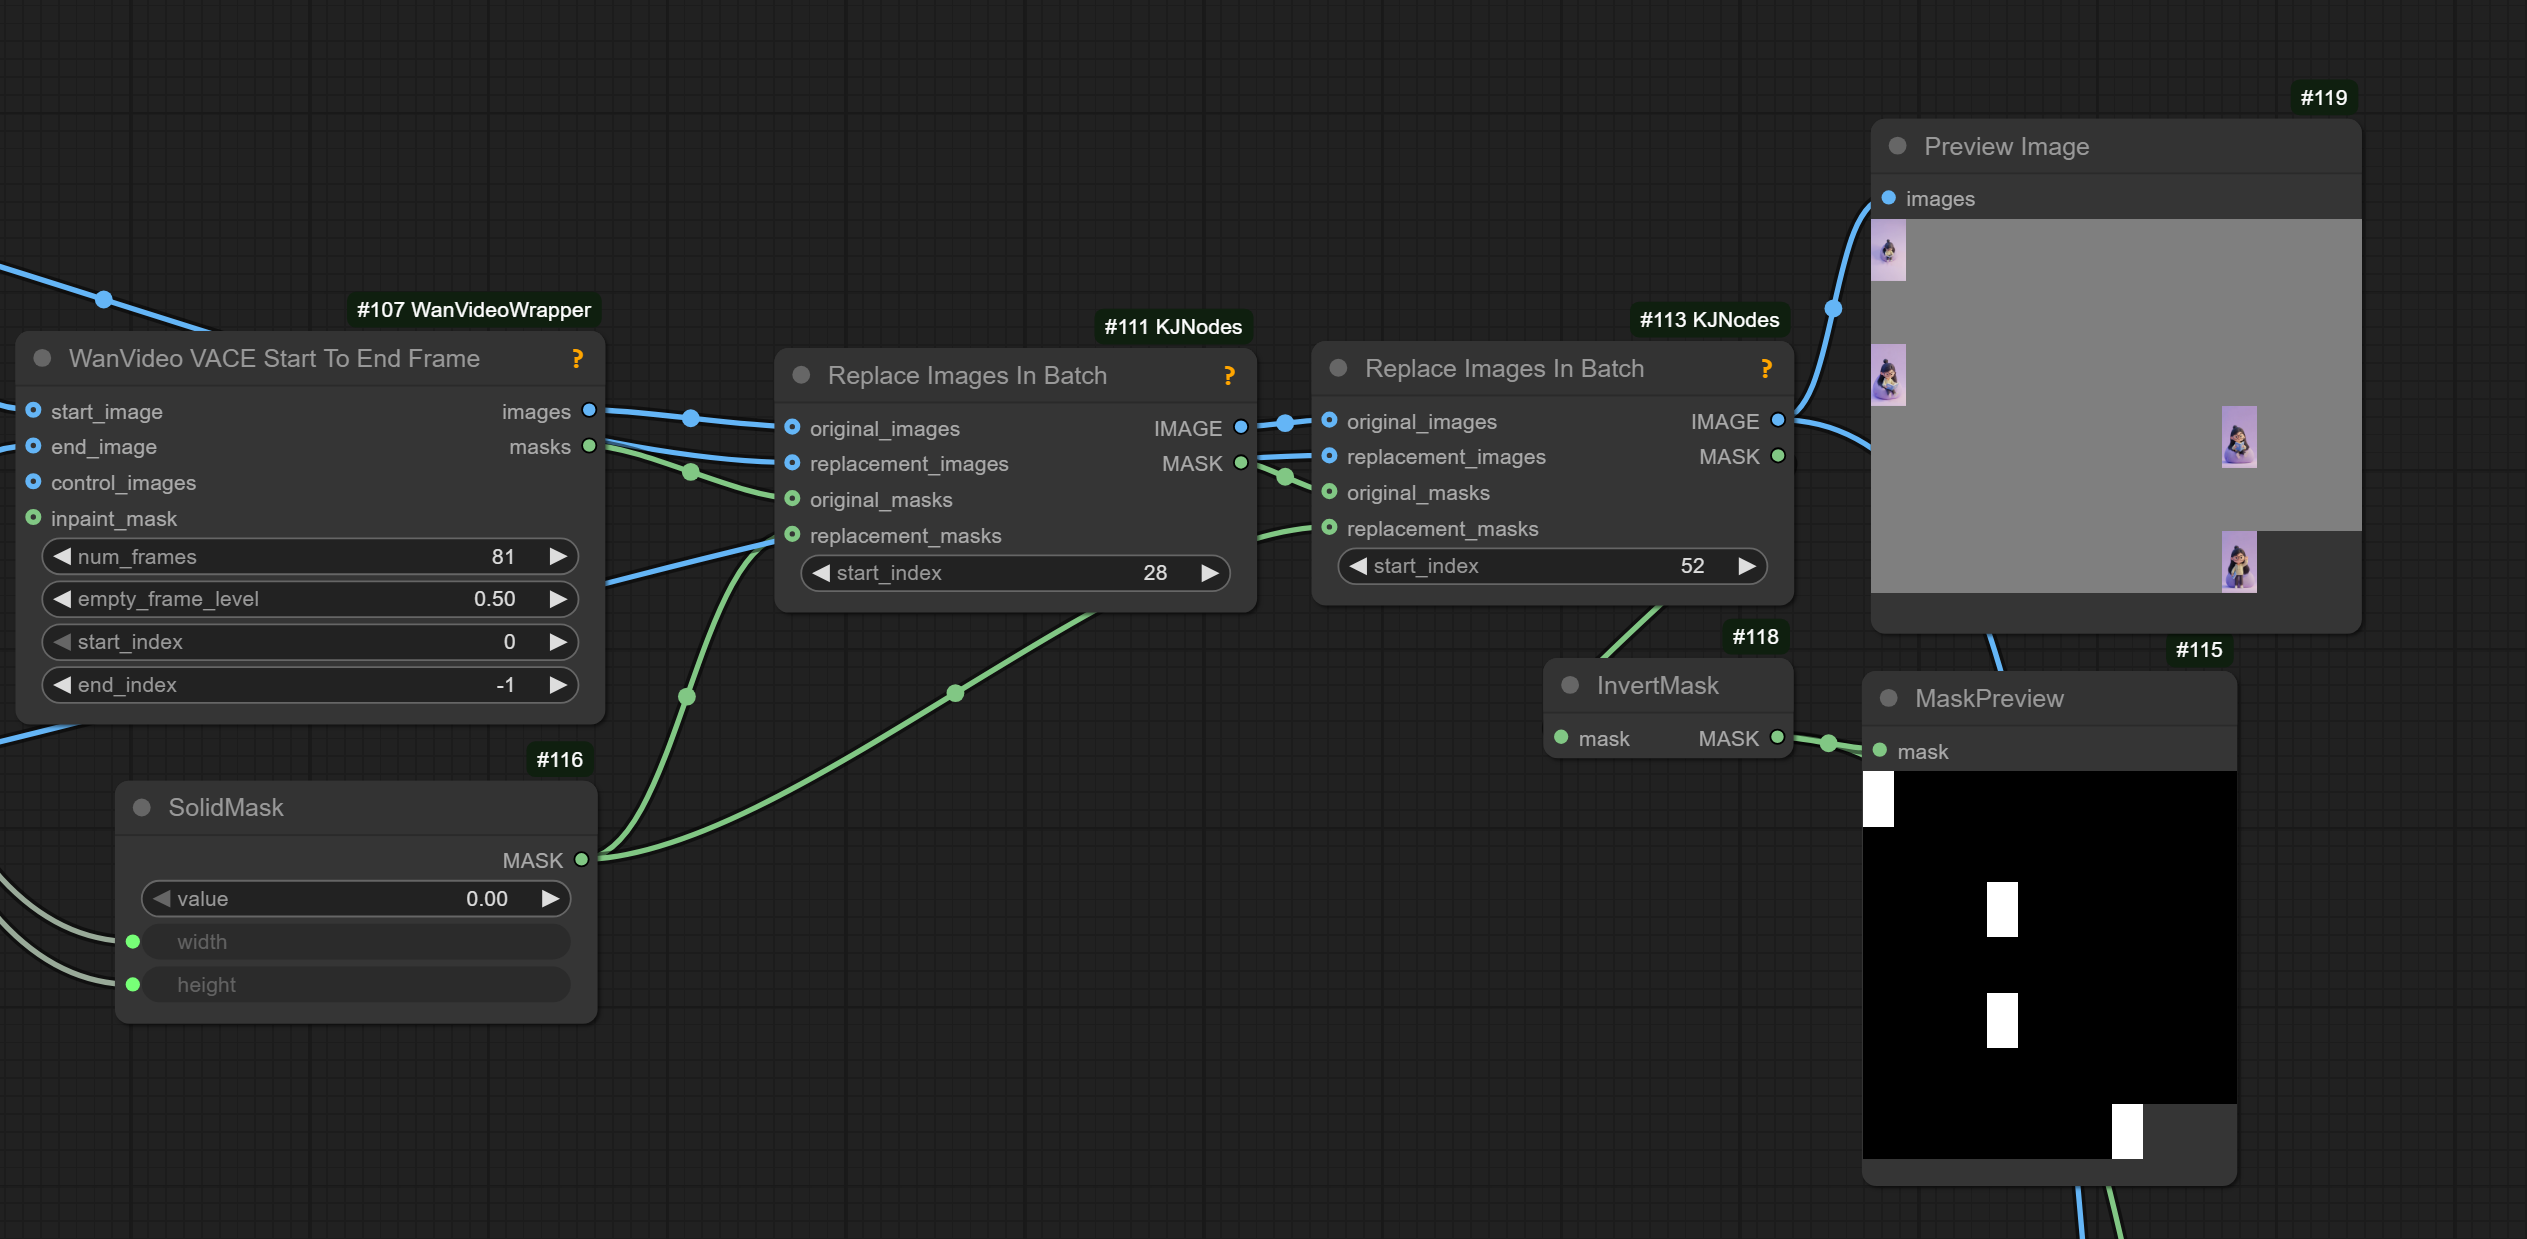Click help icon on node #111

click(1229, 375)
